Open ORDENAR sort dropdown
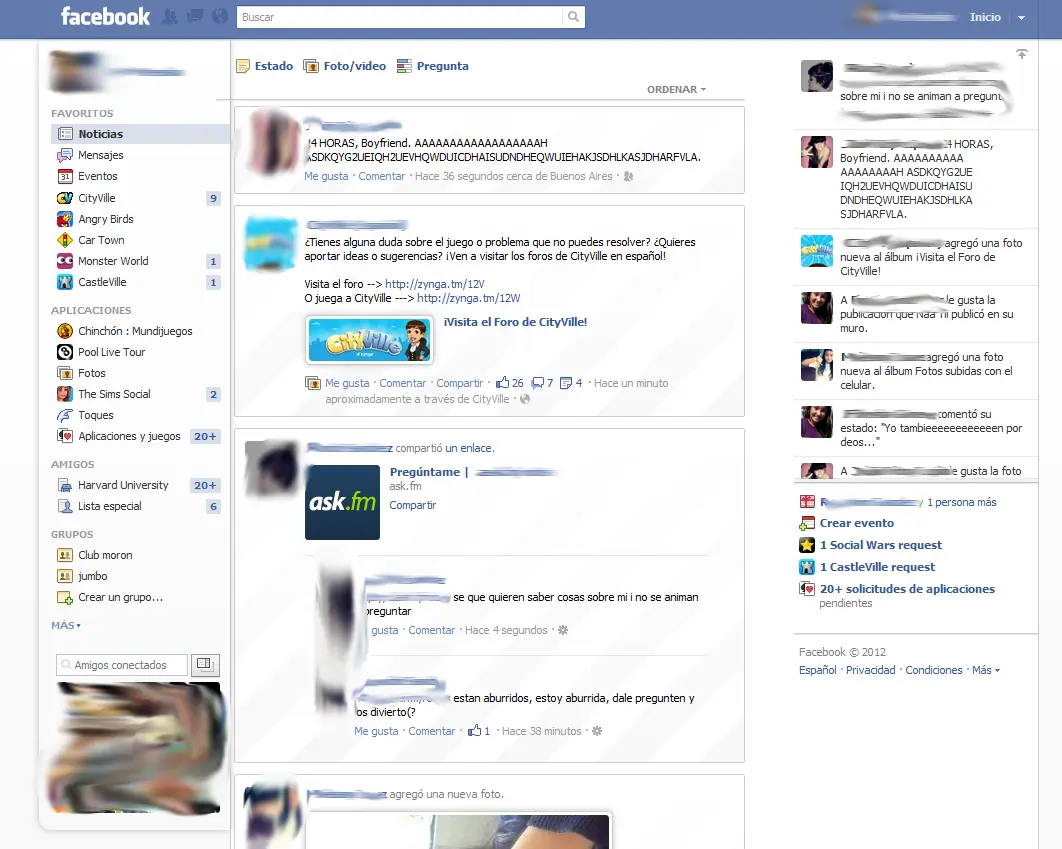 [x=676, y=89]
